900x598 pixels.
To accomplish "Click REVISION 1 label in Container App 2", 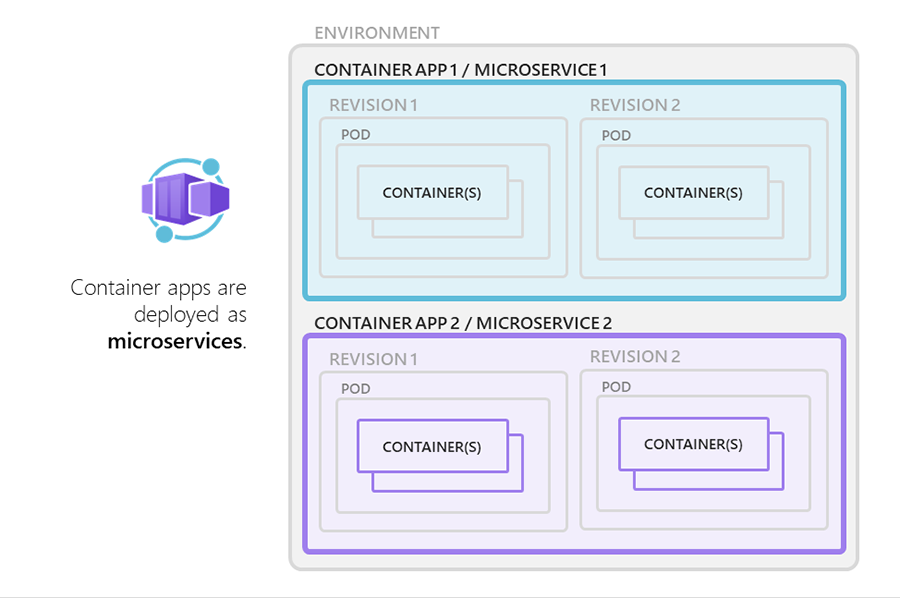I will [373, 359].
